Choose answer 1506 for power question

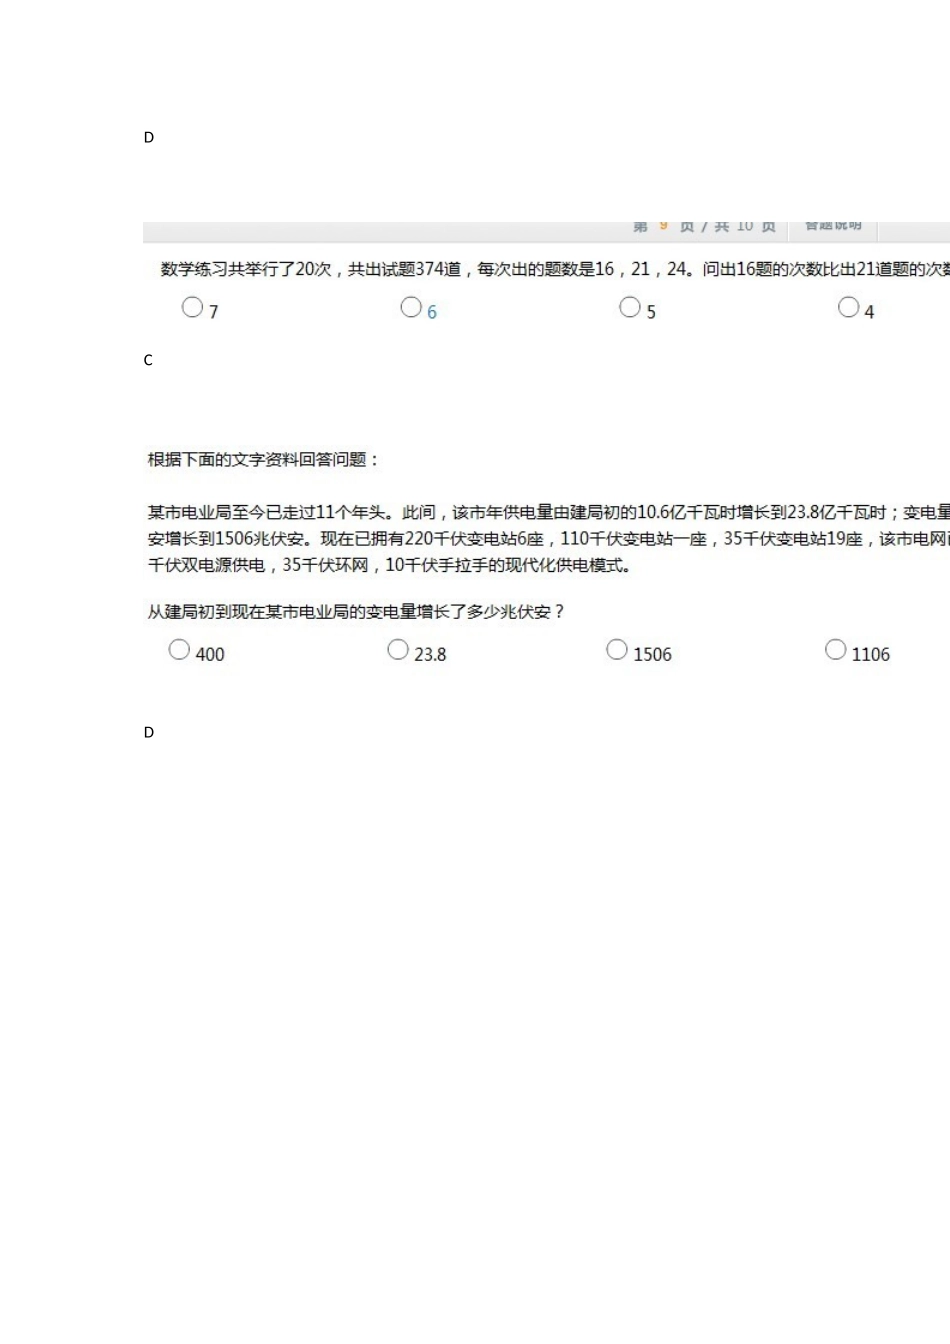617,650
